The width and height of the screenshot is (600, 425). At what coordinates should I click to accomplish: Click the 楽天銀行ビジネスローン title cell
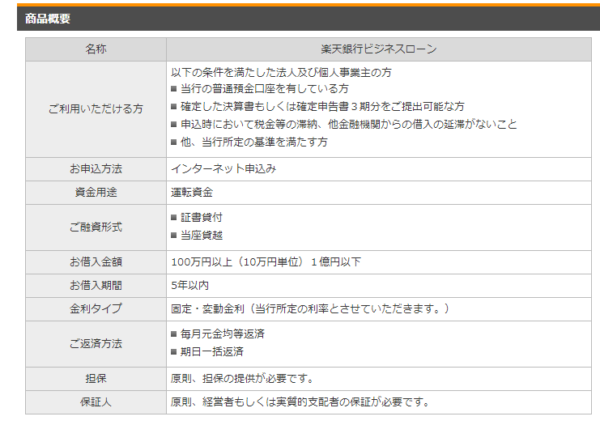pyautogui.click(x=379, y=49)
